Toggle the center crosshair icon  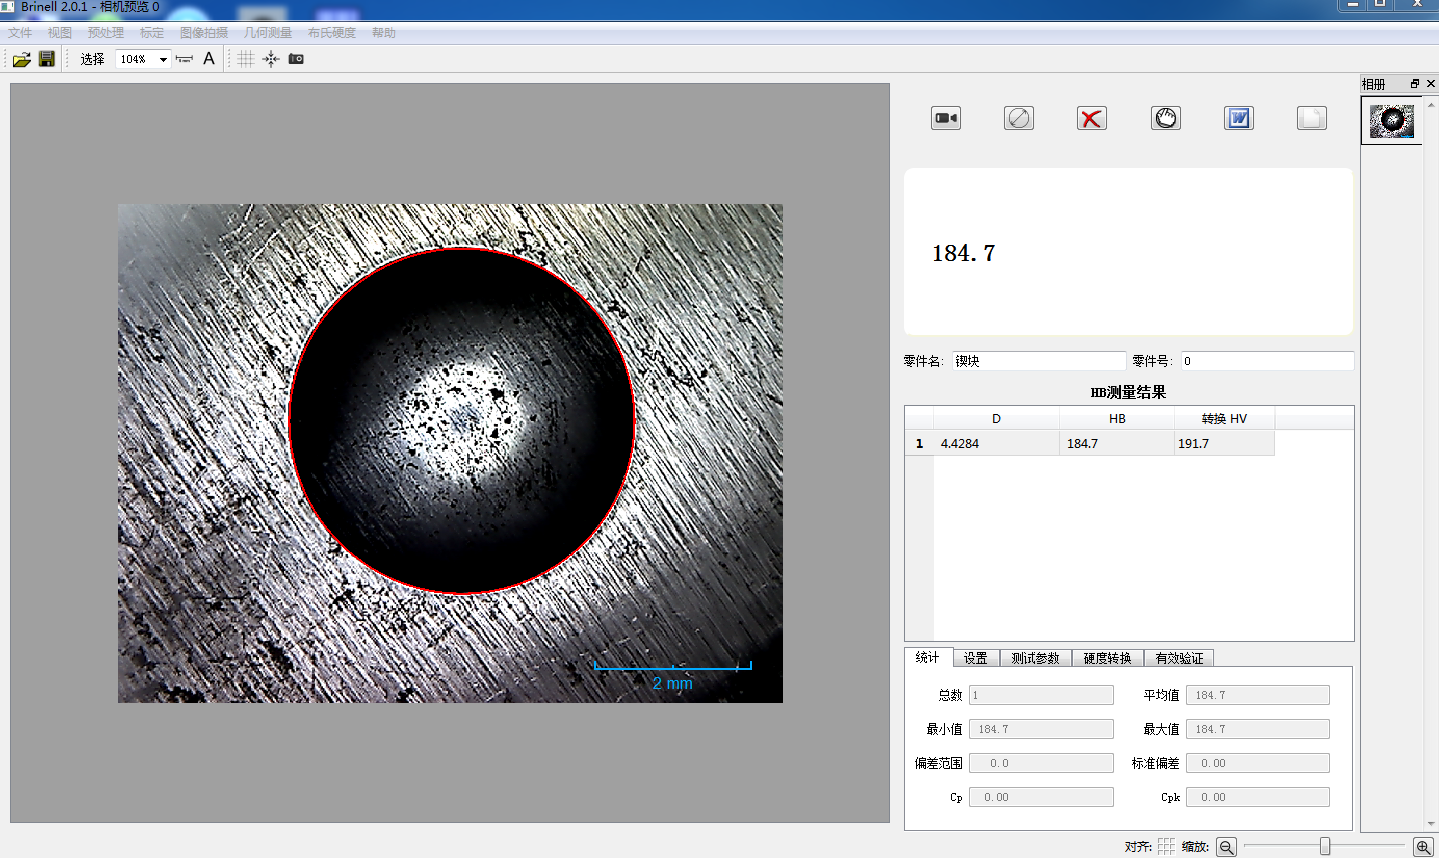click(x=271, y=59)
